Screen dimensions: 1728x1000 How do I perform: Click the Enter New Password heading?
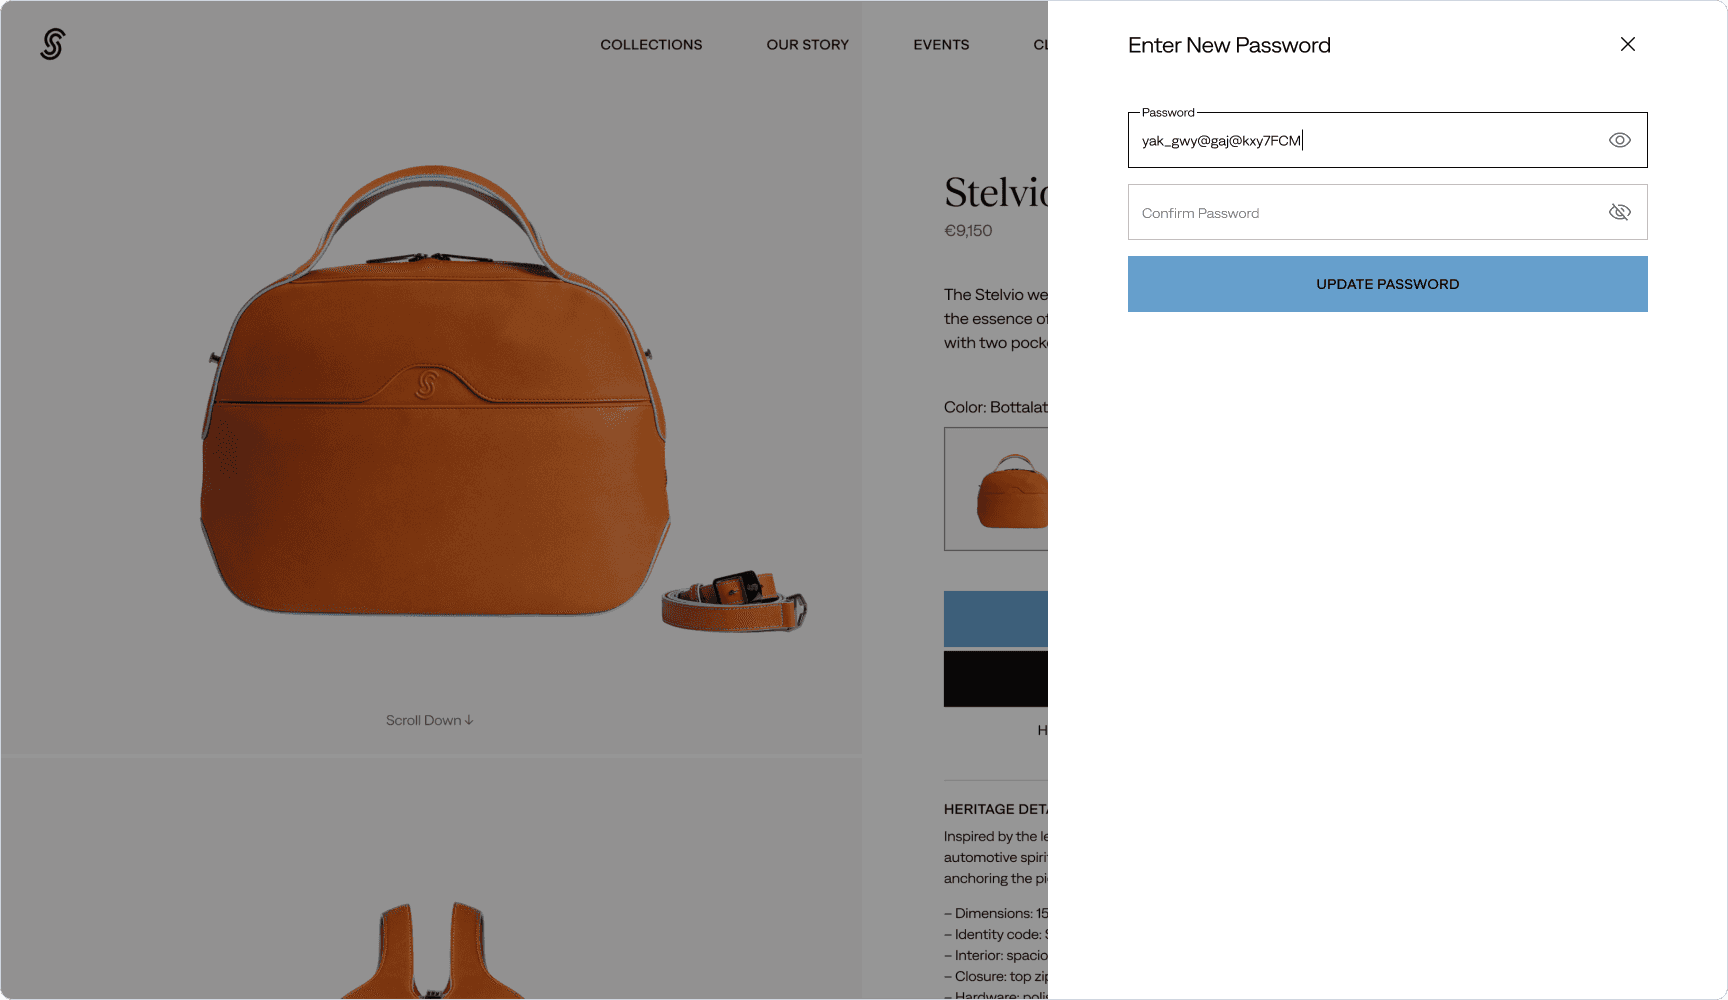click(1229, 45)
